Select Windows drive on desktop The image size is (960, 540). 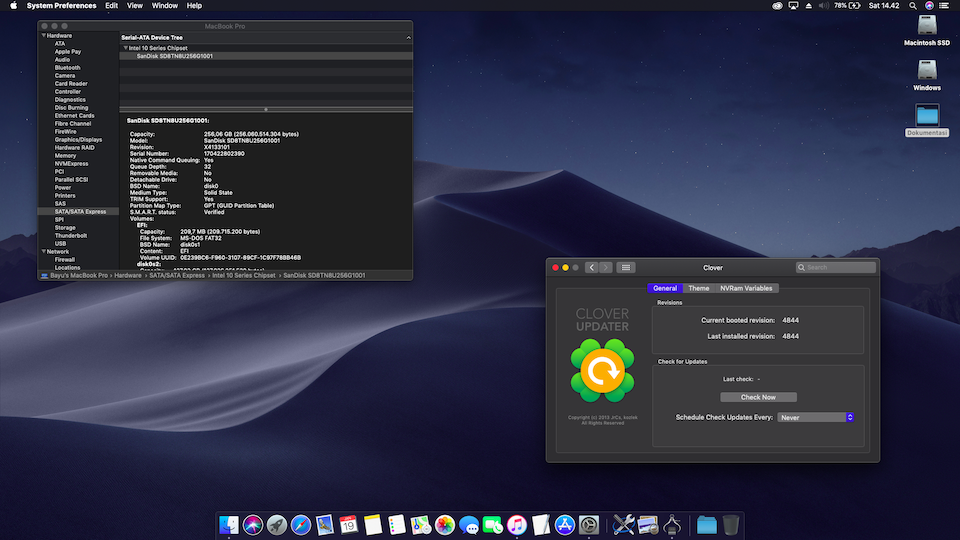pyautogui.click(x=927, y=75)
